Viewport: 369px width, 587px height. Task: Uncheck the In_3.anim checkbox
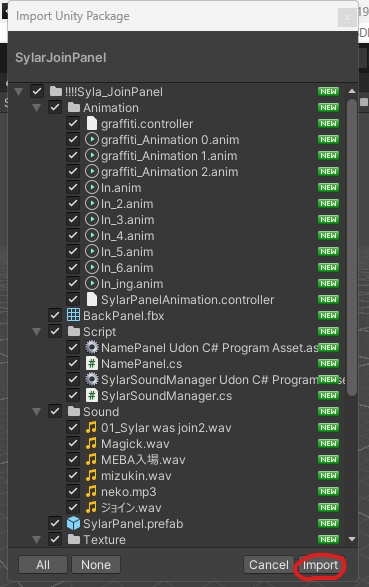pos(73,220)
